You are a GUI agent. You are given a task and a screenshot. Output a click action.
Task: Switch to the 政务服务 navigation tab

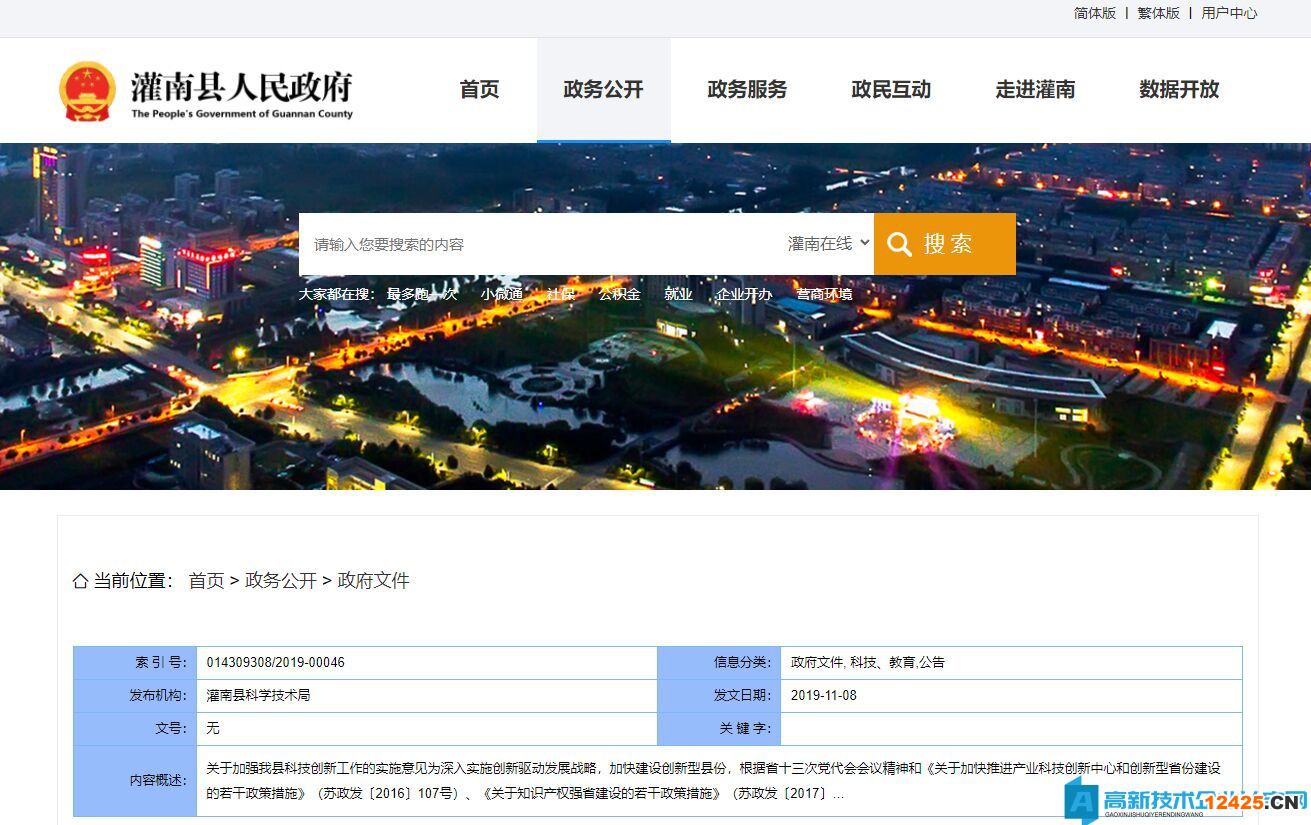[x=747, y=89]
